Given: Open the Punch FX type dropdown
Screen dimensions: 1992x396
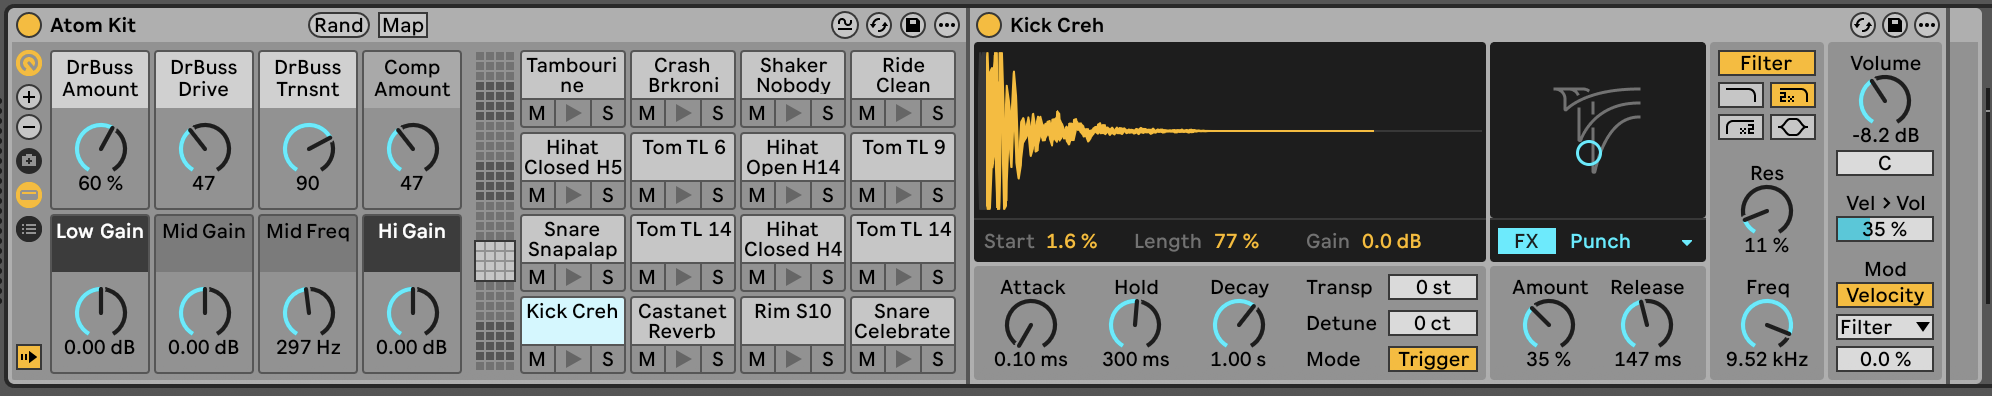Looking at the screenshot, I should pyautogui.click(x=1630, y=241).
